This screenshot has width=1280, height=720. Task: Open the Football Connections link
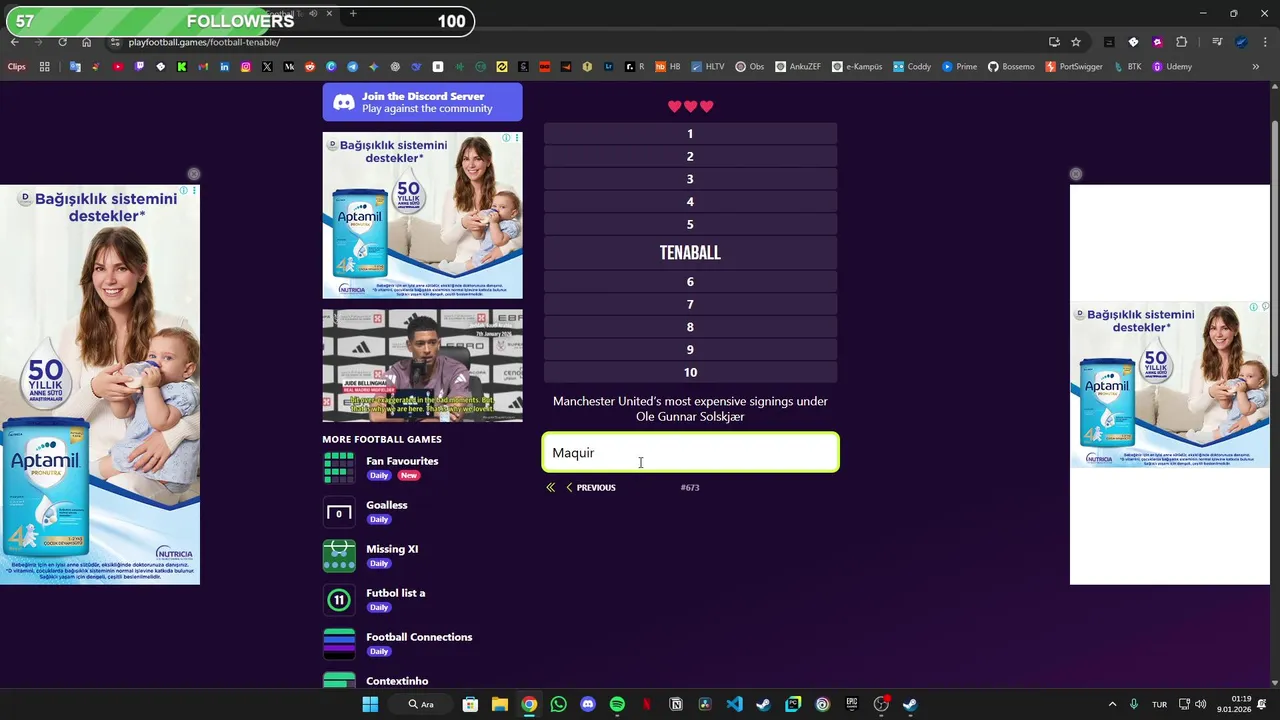click(x=419, y=637)
